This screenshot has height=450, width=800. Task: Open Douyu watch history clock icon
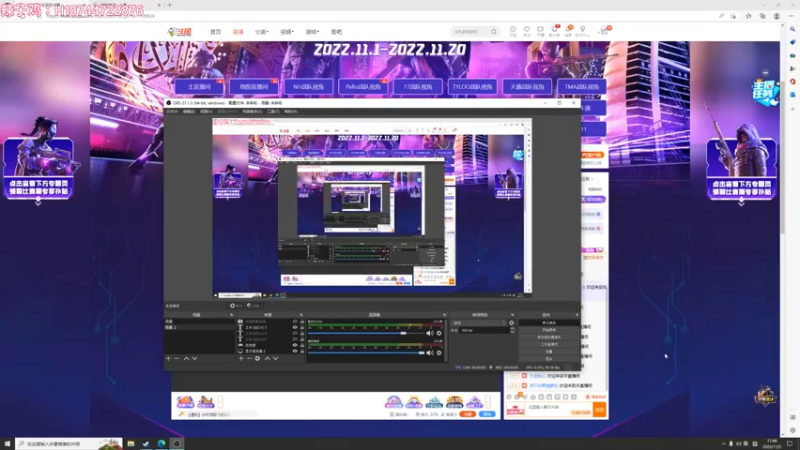pyautogui.click(x=513, y=31)
